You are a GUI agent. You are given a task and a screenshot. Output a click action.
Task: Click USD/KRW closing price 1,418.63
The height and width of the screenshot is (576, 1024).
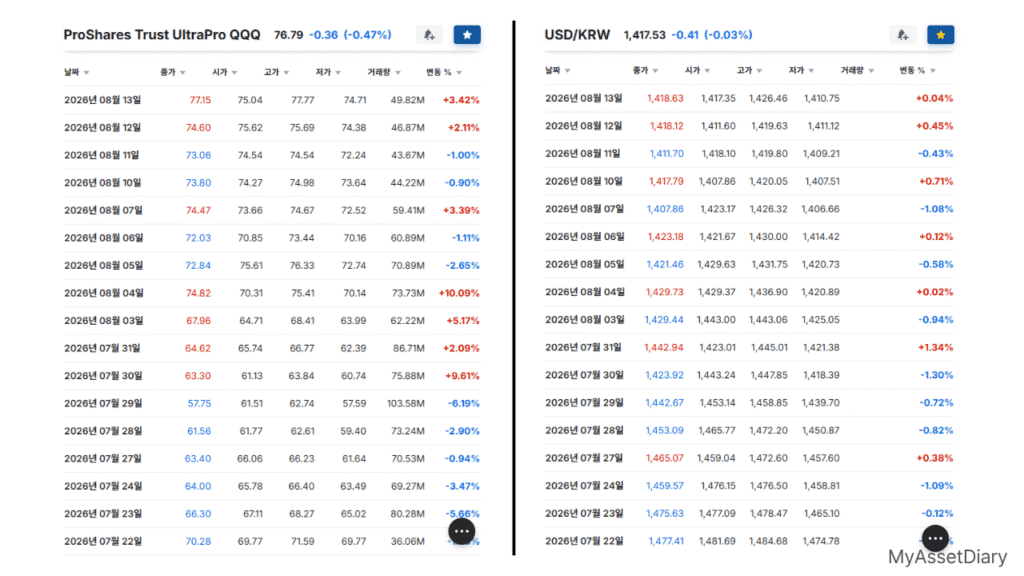pos(665,99)
